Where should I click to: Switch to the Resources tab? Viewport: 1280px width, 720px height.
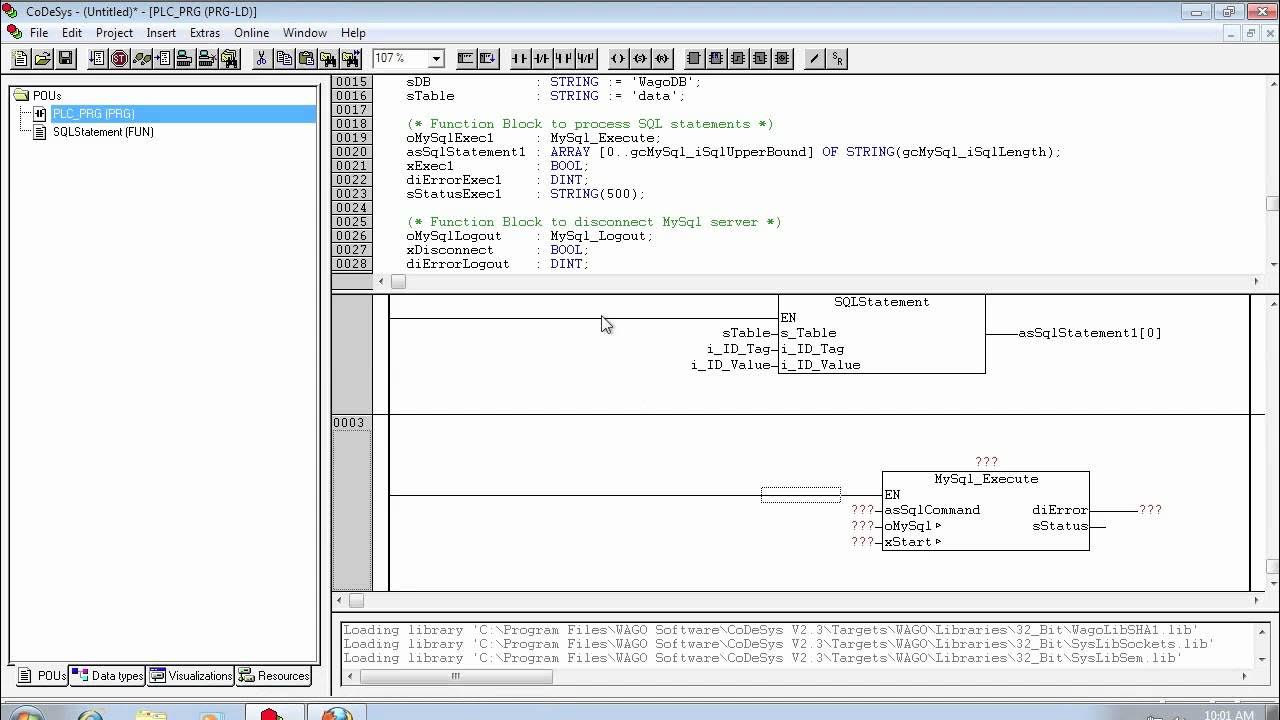[x=274, y=676]
